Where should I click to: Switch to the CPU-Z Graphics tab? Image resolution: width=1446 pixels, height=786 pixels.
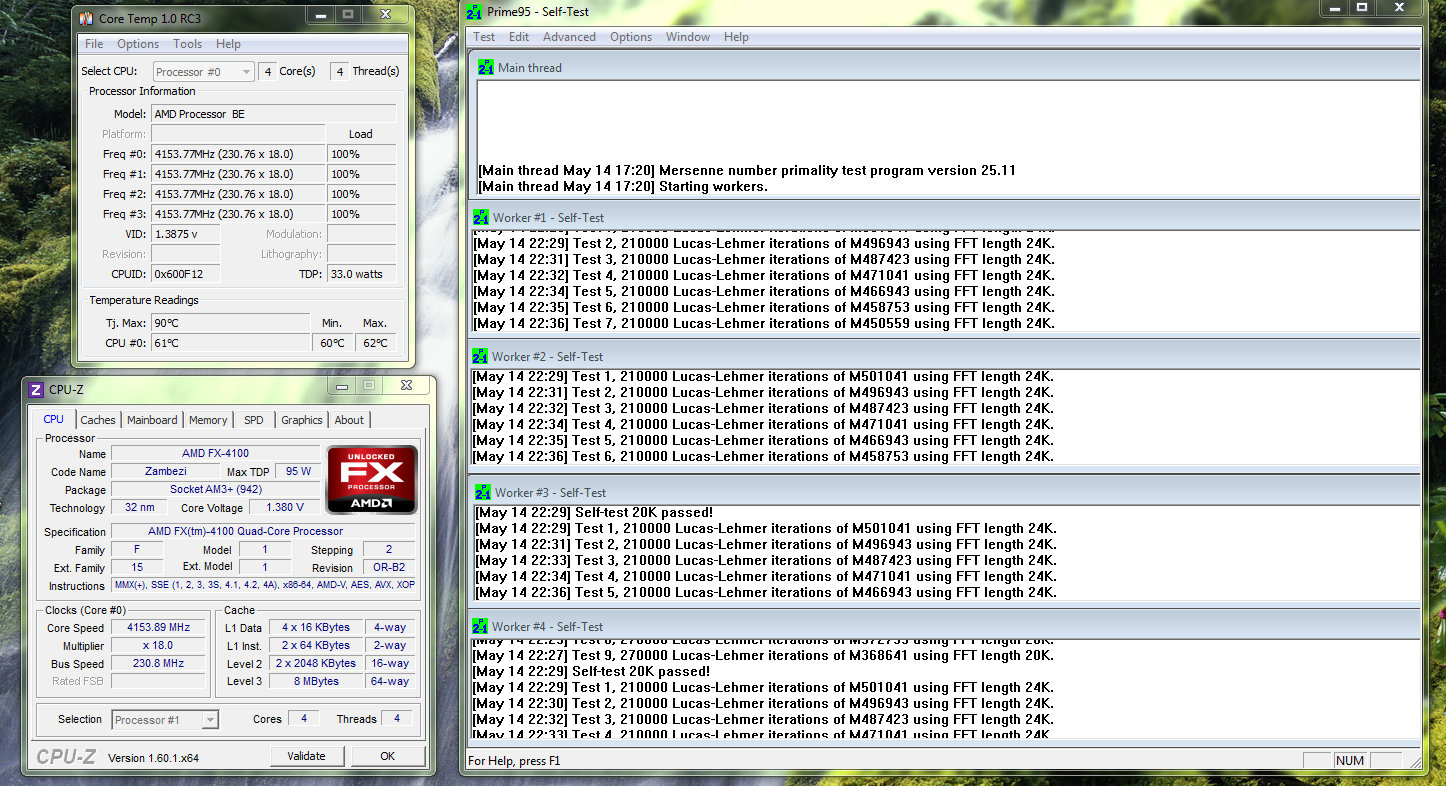[302, 420]
